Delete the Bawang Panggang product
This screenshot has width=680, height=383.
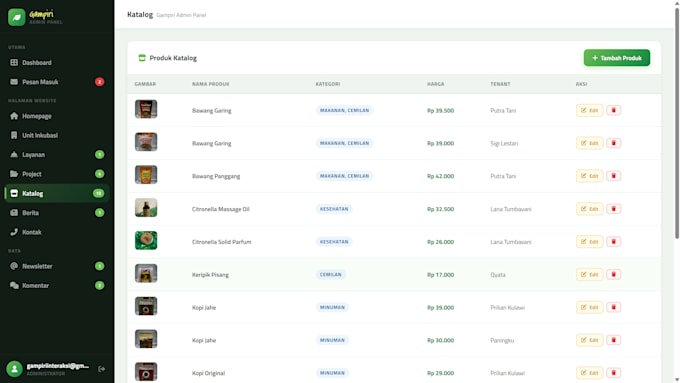[614, 176]
